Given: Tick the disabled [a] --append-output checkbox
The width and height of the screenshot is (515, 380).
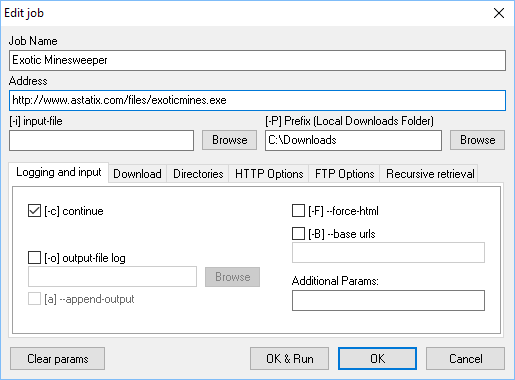Looking at the screenshot, I should (34, 299).
